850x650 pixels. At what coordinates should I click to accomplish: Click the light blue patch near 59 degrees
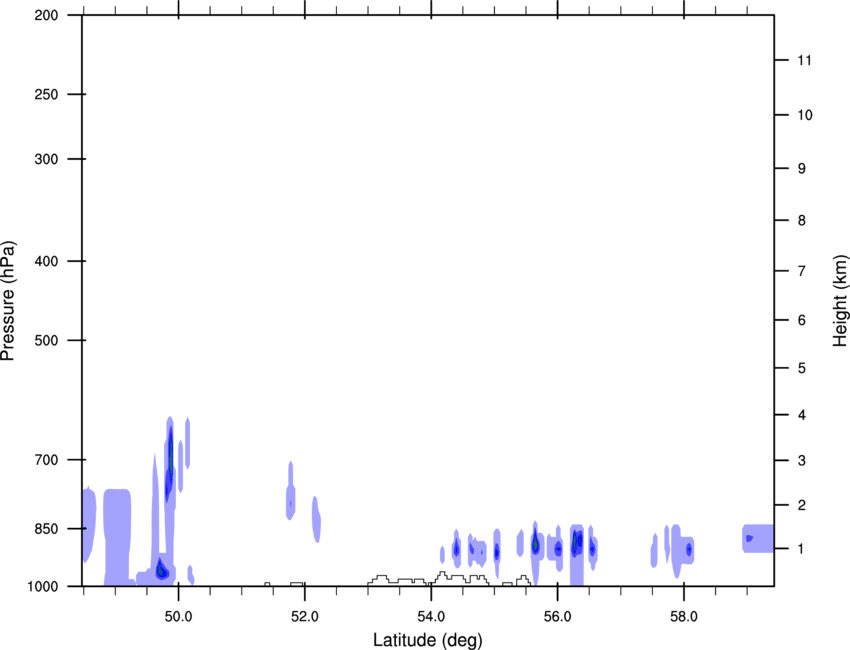coord(758,538)
